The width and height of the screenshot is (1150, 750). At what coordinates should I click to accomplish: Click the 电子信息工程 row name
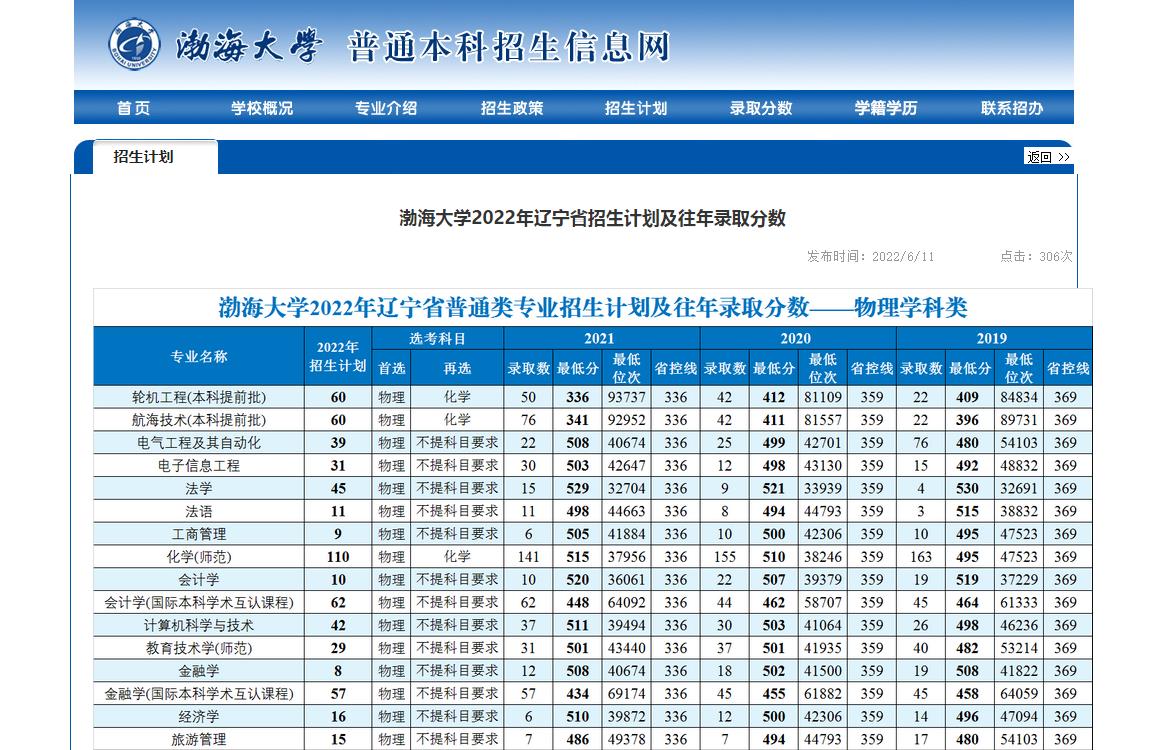(199, 466)
